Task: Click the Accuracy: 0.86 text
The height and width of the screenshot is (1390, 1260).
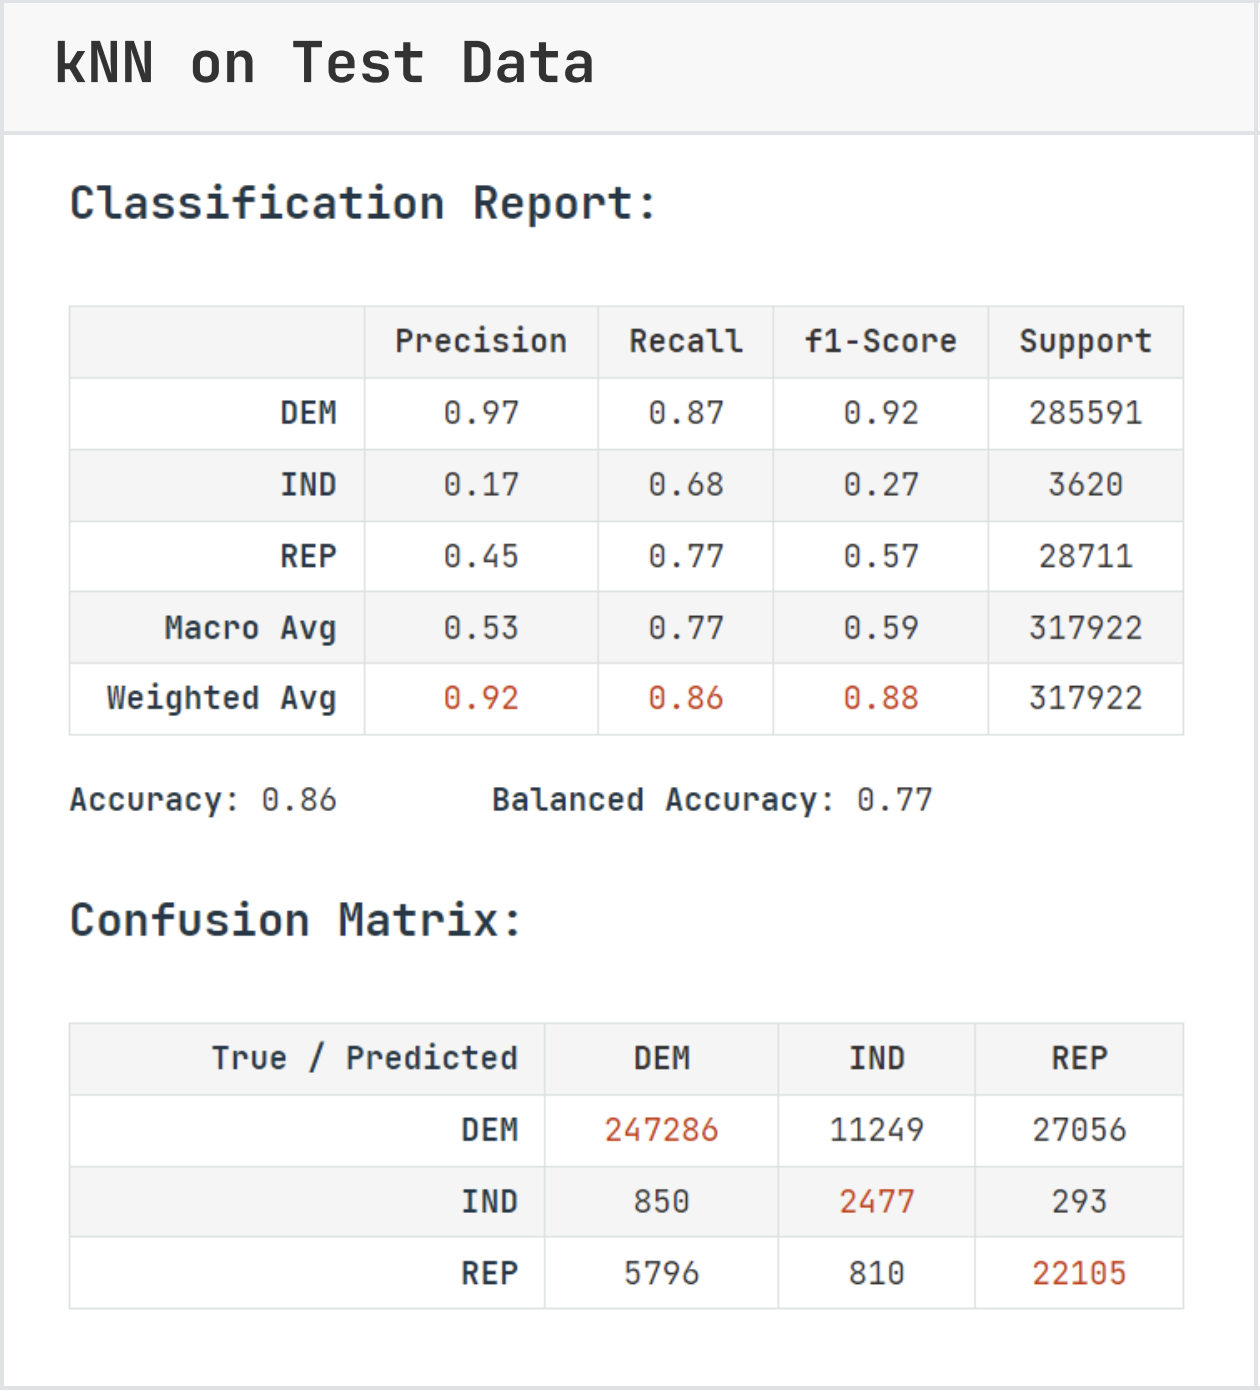Action: [203, 800]
